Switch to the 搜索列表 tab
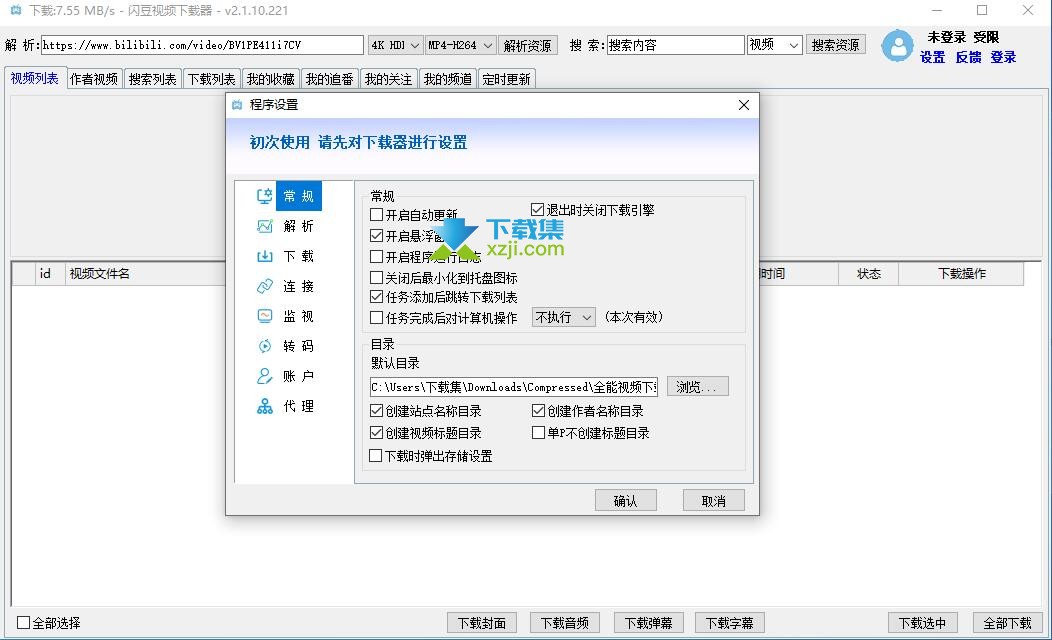 point(152,79)
